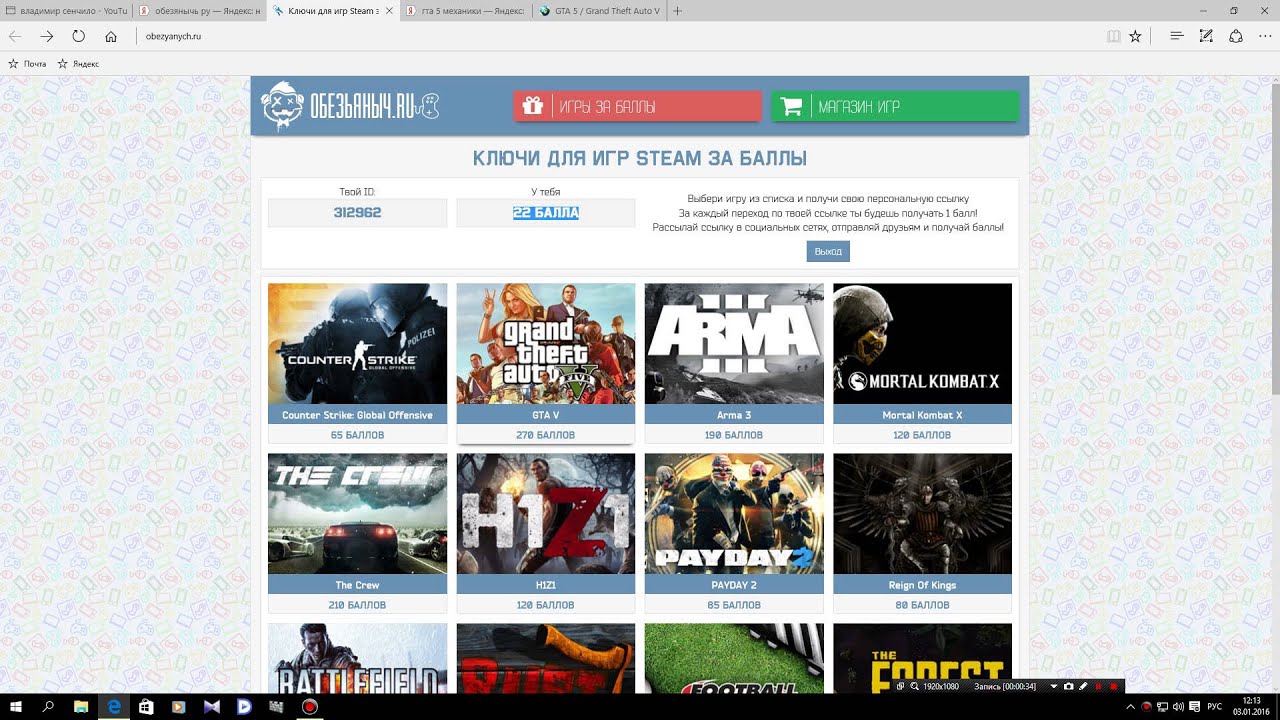Screen dimensions: 1280x720
Task: Click the 85 баллов price
Action: point(734,605)
